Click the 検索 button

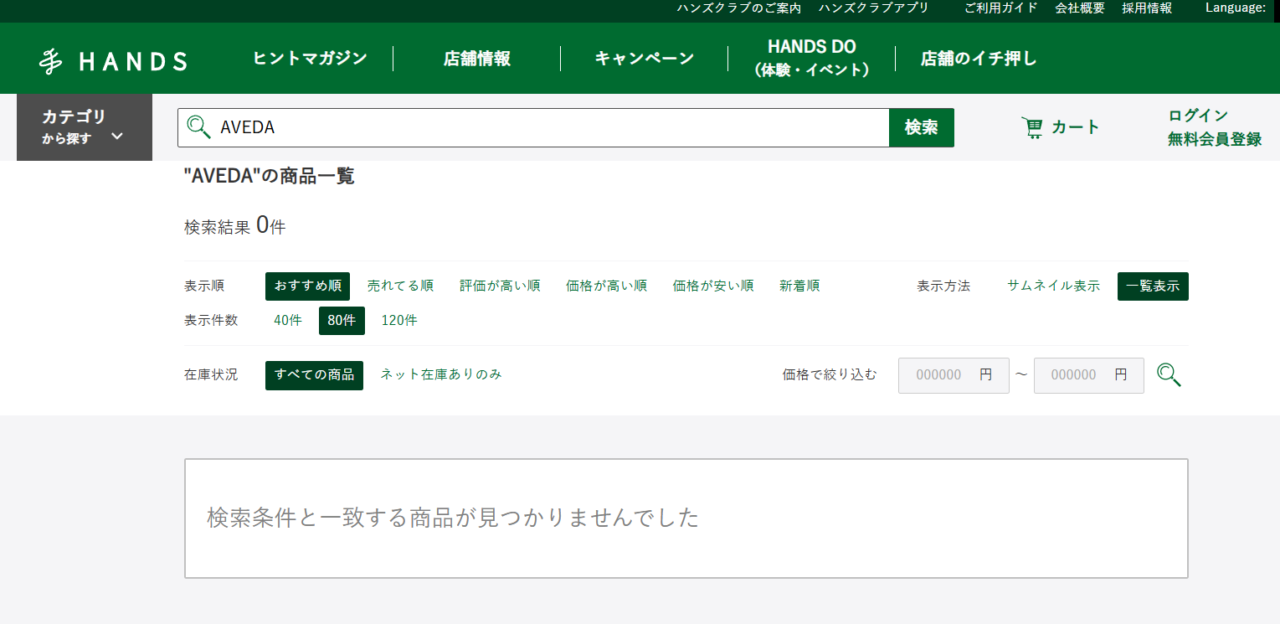[x=921, y=127]
